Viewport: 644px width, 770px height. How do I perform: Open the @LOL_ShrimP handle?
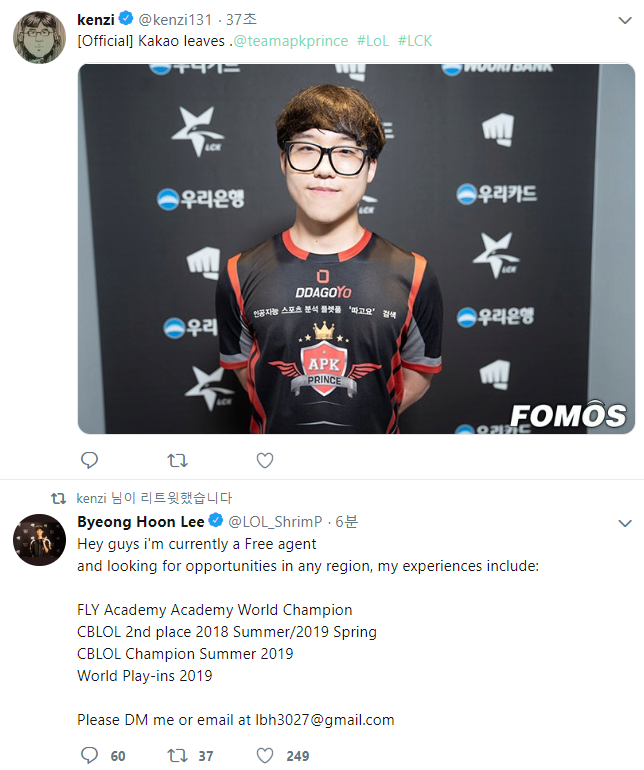click(x=276, y=522)
